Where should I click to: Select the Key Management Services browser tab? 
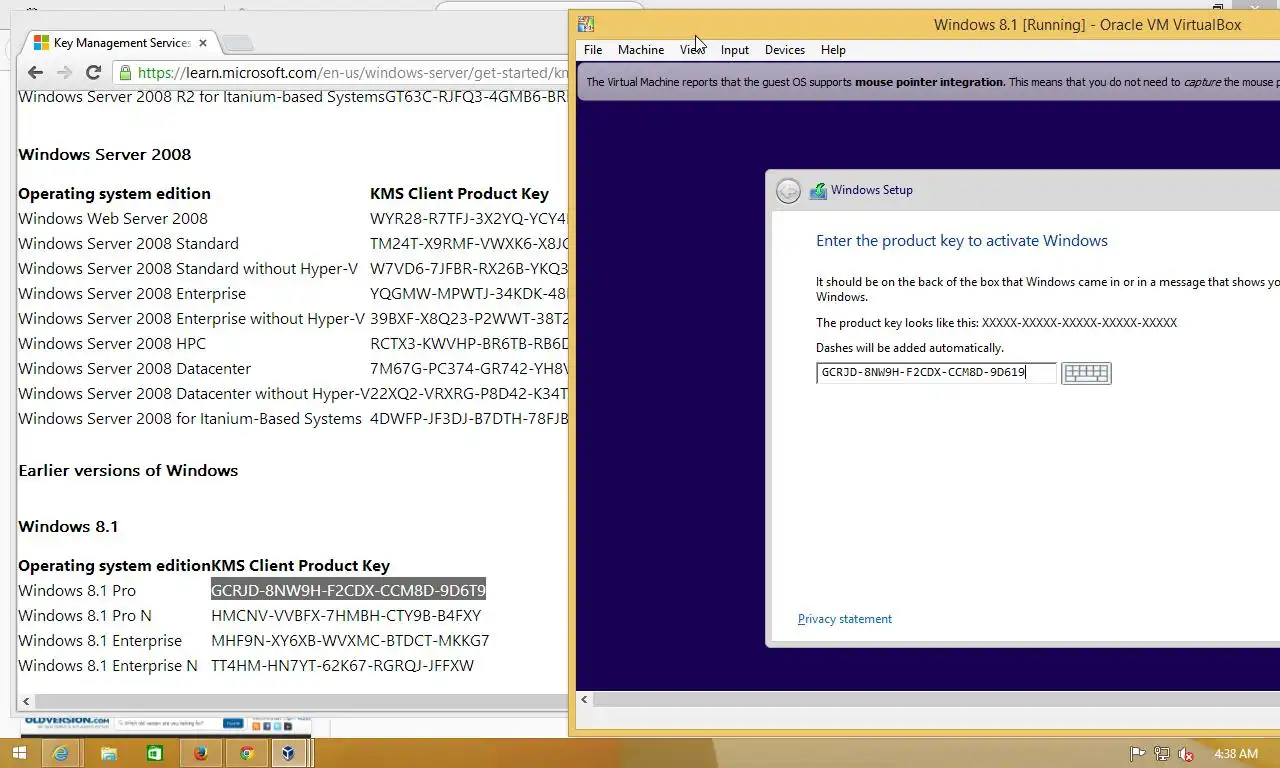pyautogui.click(x=120, y=43)
